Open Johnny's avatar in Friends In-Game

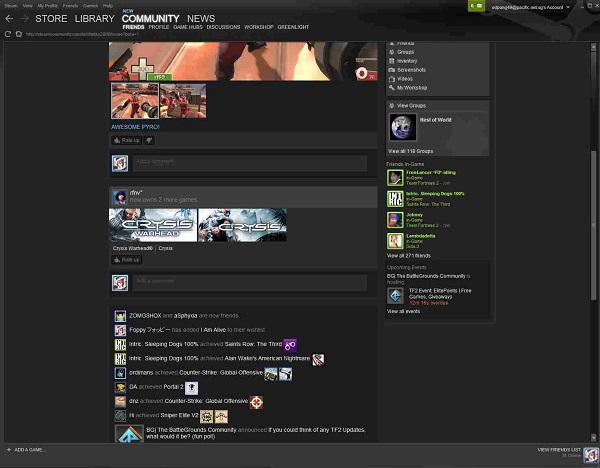tap(395, 220)
